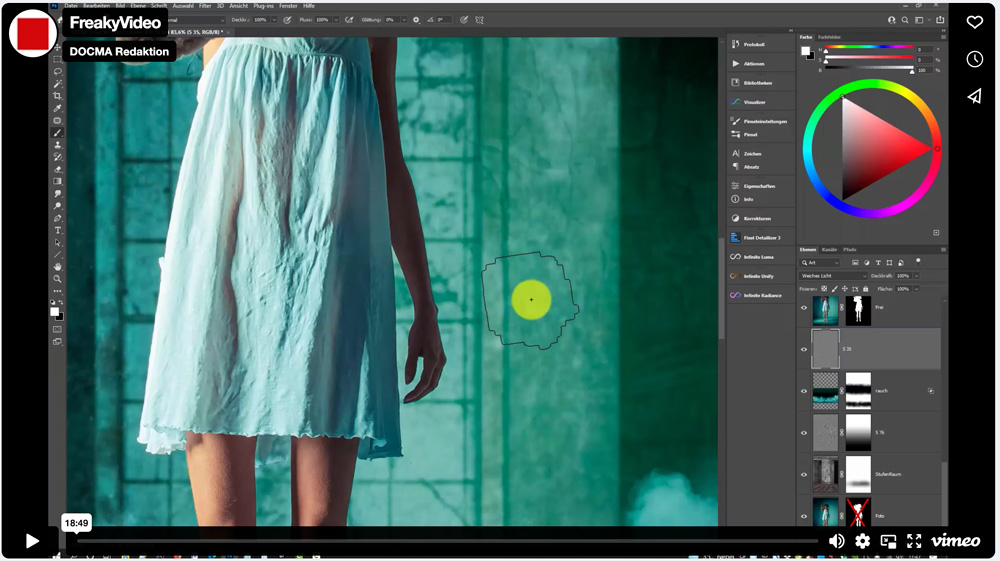
Task: Click the FreakyVideo title link
Action: (x=115, y=22)
